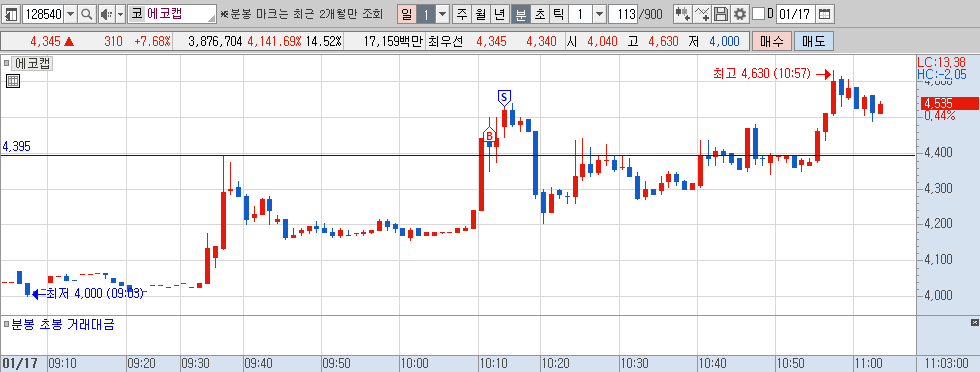
Task: Click the add indicator line icon
Action: [702, 14]
